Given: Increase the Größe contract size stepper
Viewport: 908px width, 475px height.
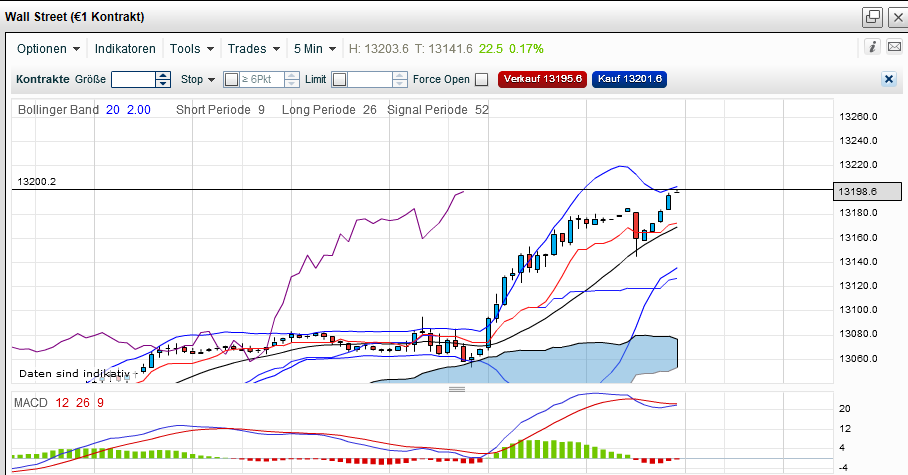Looking at the screenshot, I should [x=164, y=75].
